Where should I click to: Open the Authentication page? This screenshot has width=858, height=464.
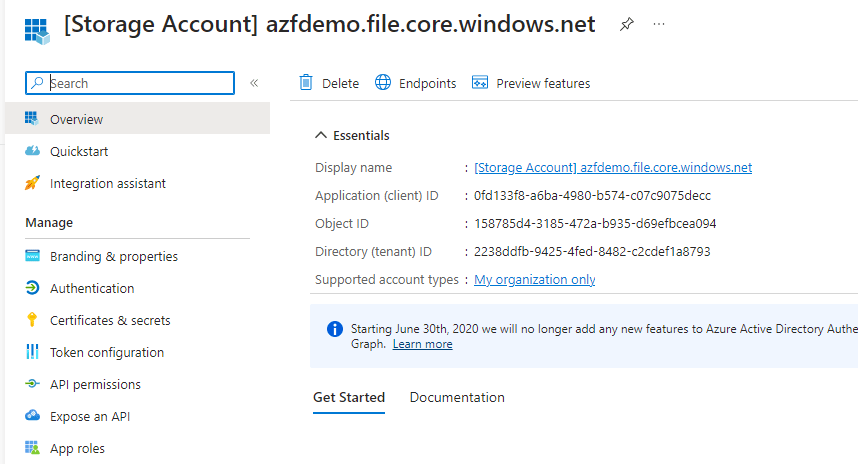coord(92,288)
